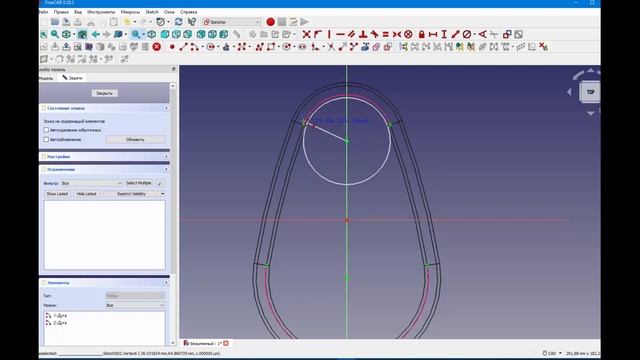Image resolution: width=640 pixels, height=360 pixels.
Task: Switch to the Задачи tab
Action: 72,78
